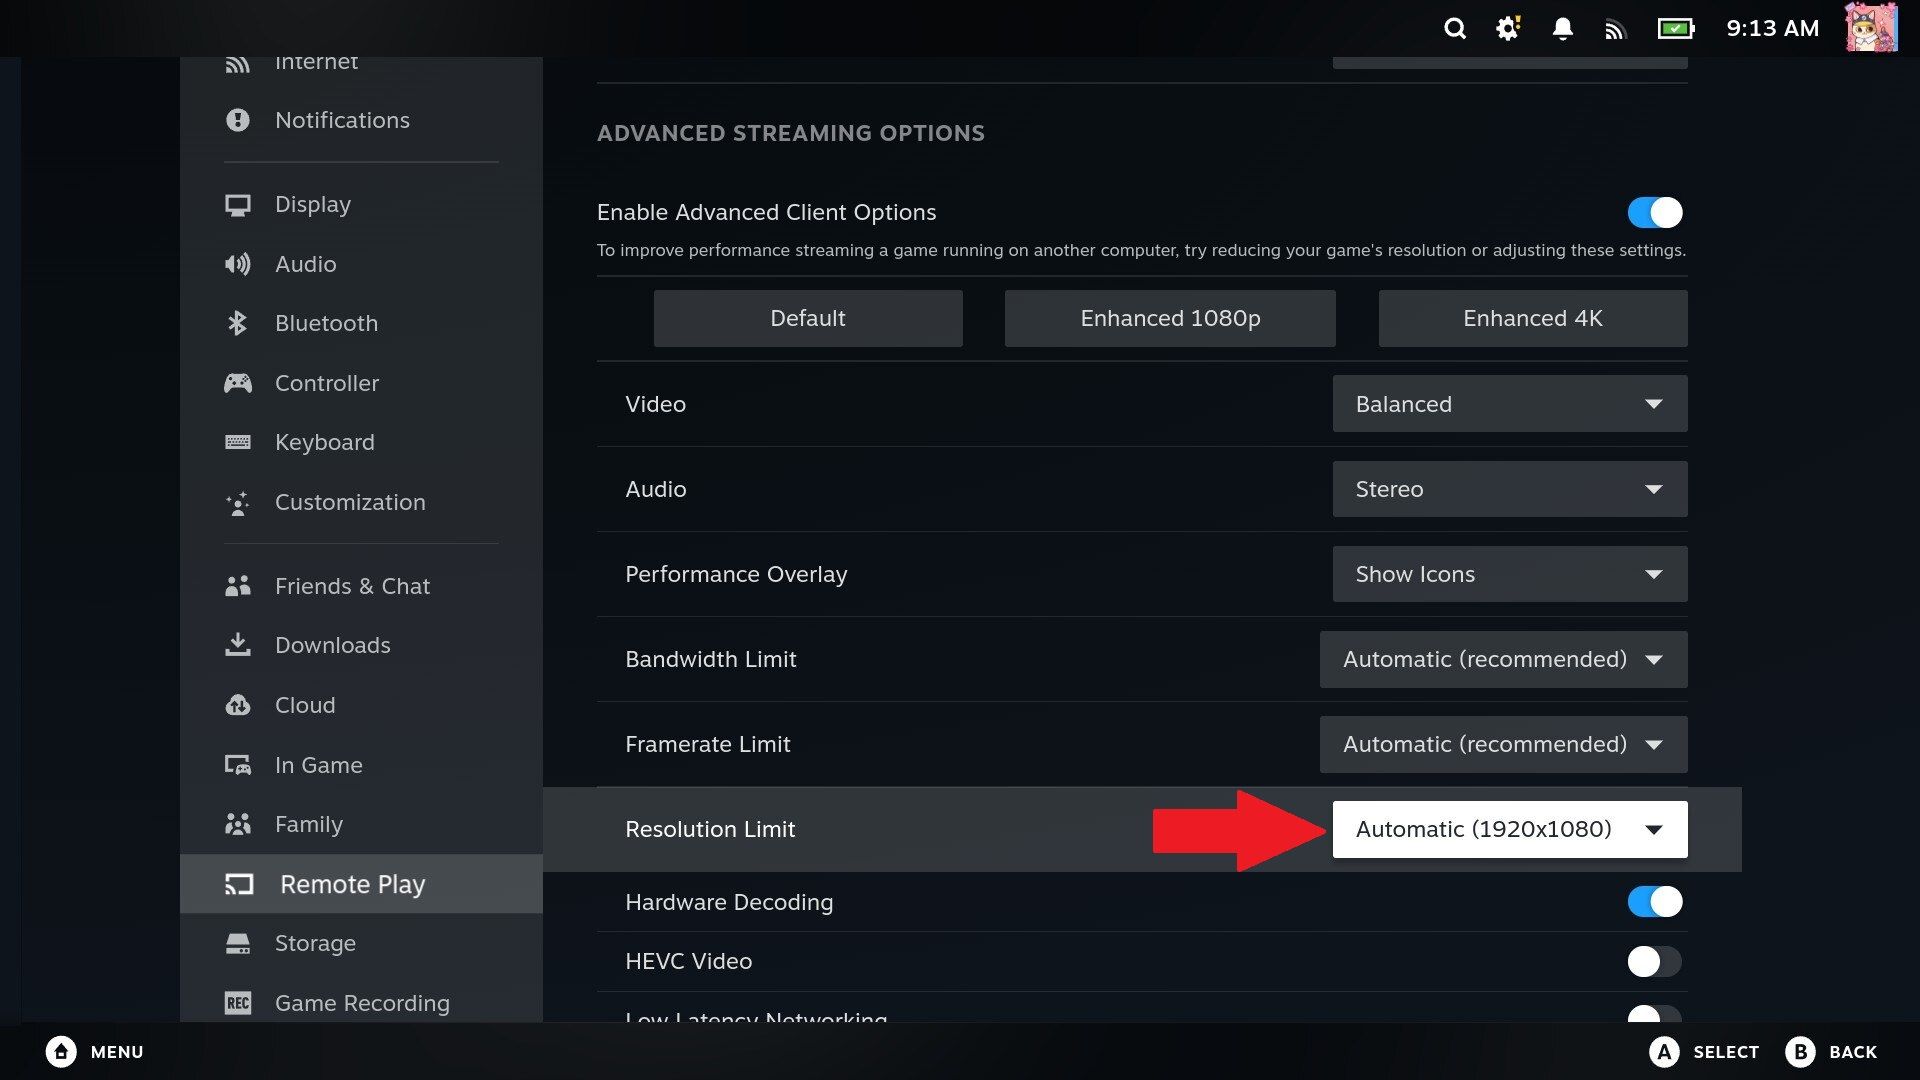Disable Enable Advanced Client Options
This screenshot has height=1080, width=1920.
pos(1654,212)
